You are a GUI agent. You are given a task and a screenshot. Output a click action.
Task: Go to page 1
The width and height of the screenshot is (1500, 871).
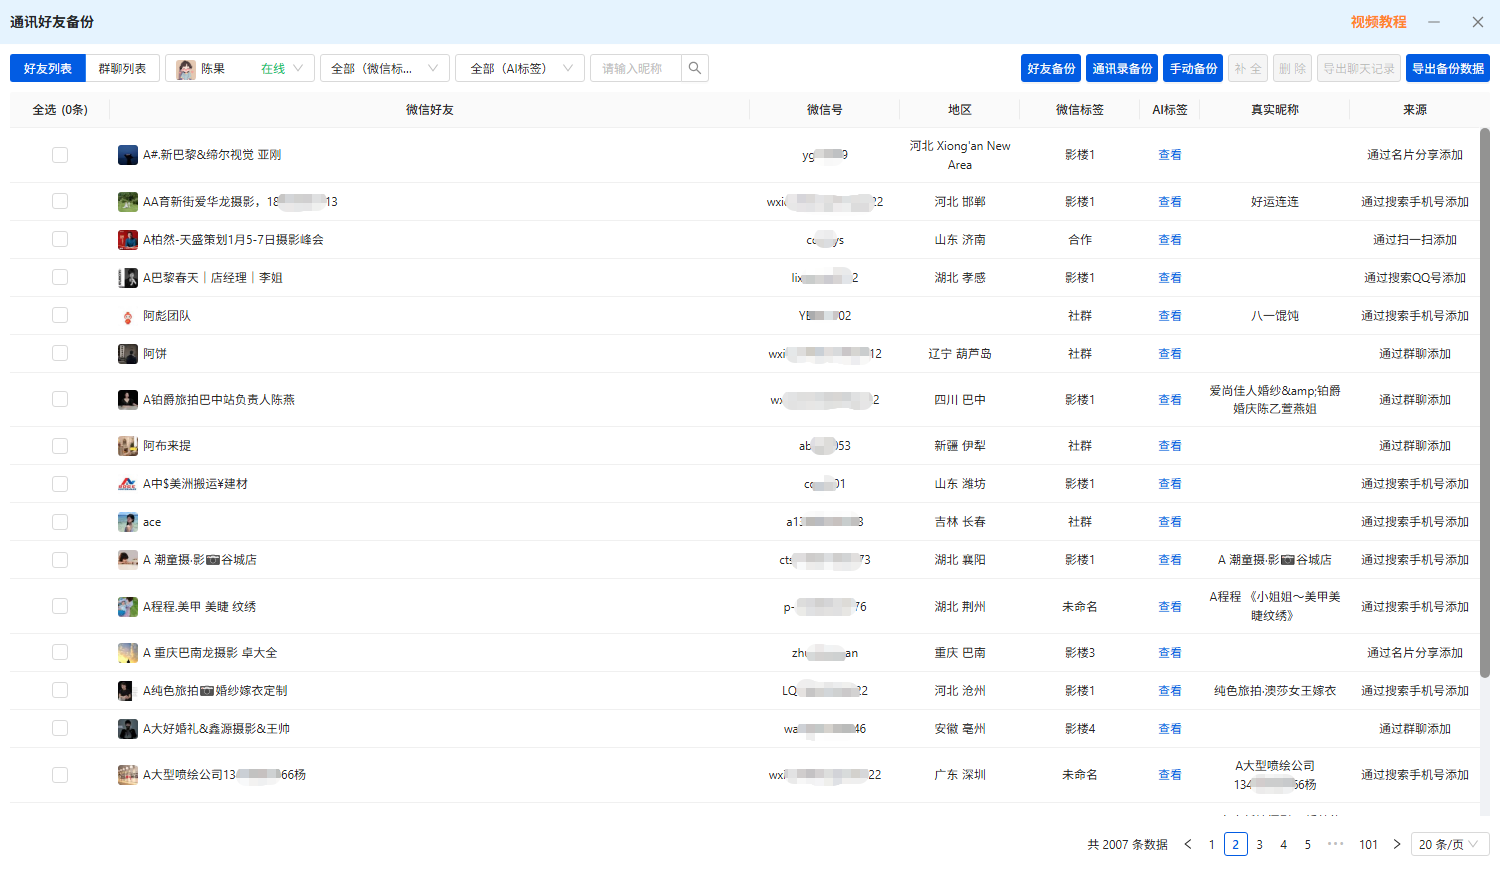coord(1212,845)
